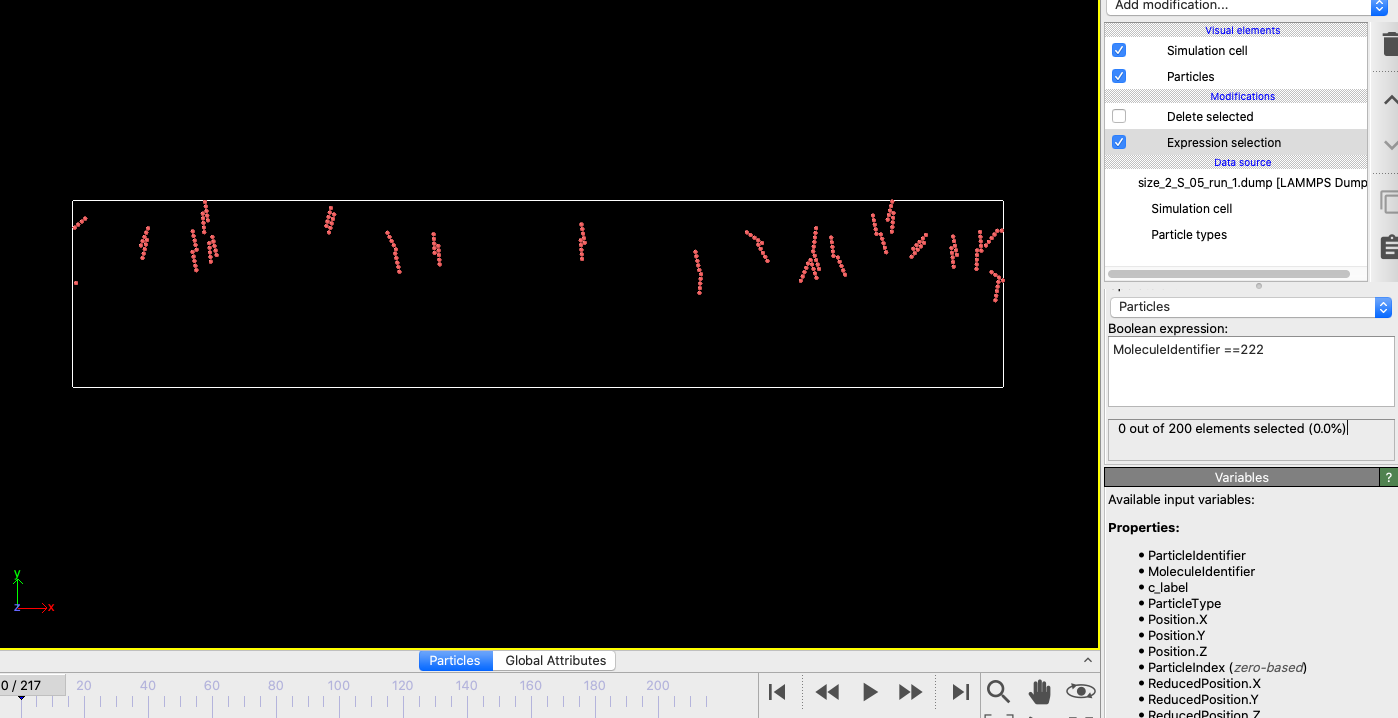The height and width of the screenshot is (718, 1398).
Task: Open the Variables help question mark
Action: click(1389, 477)
